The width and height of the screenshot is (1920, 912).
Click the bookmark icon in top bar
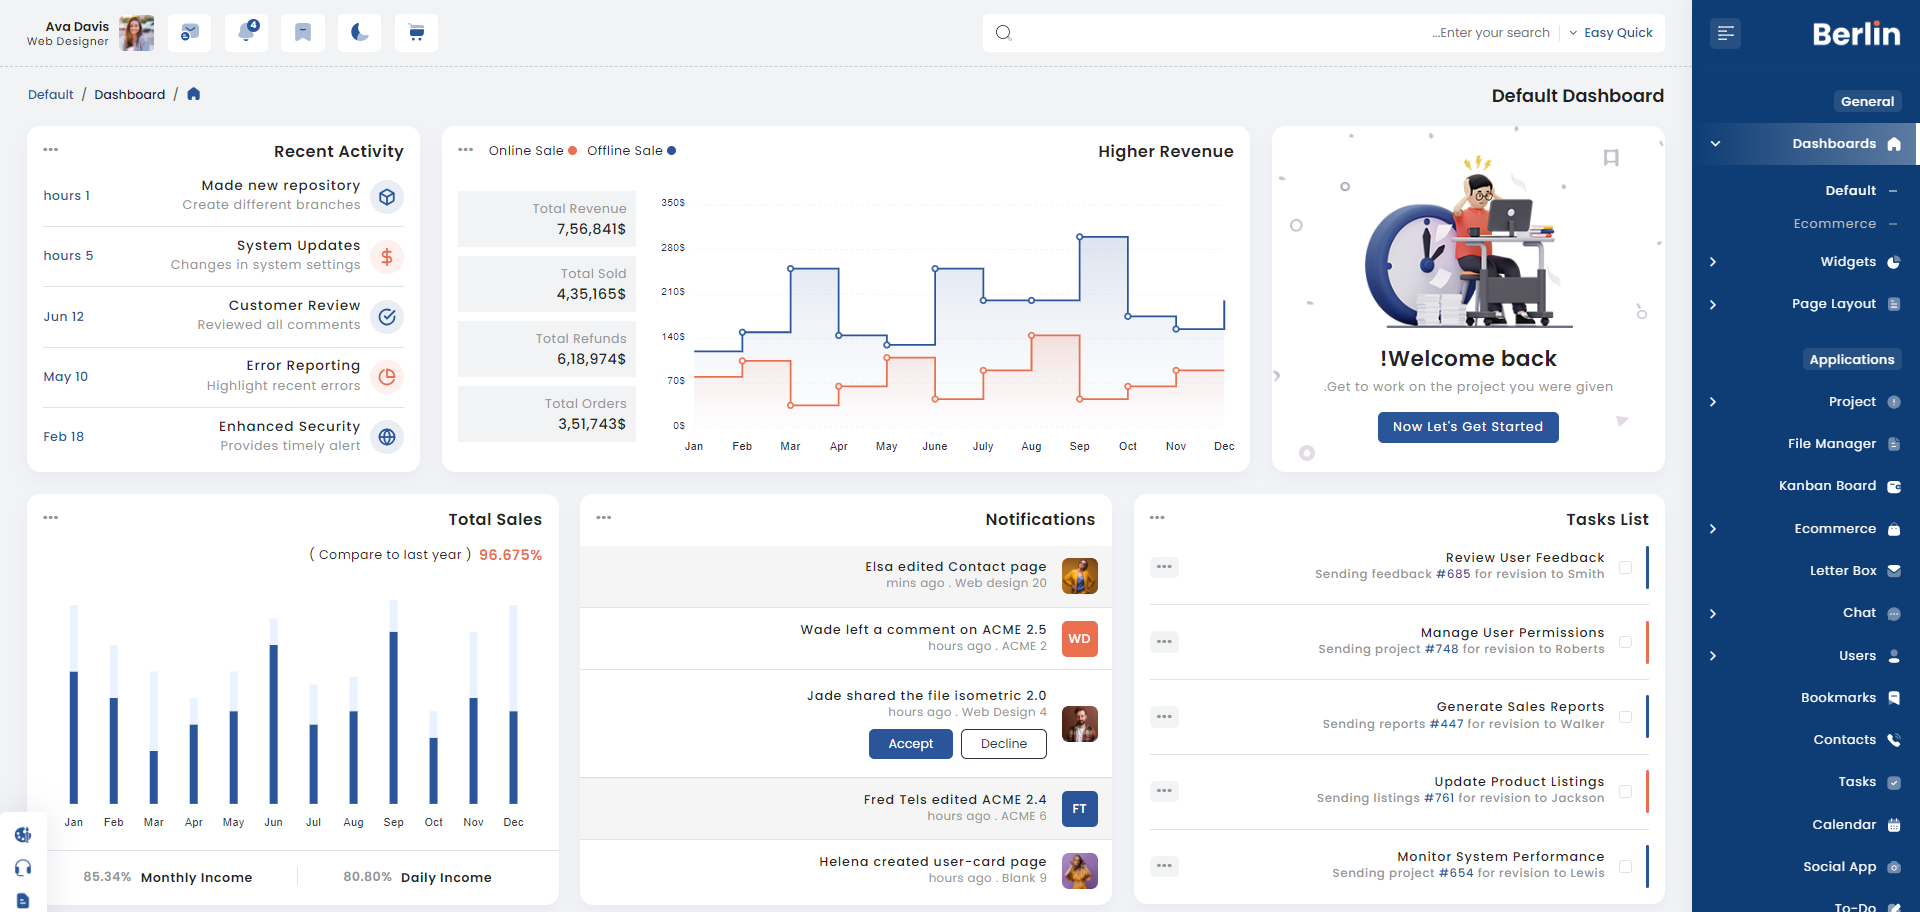coord(302,33)
